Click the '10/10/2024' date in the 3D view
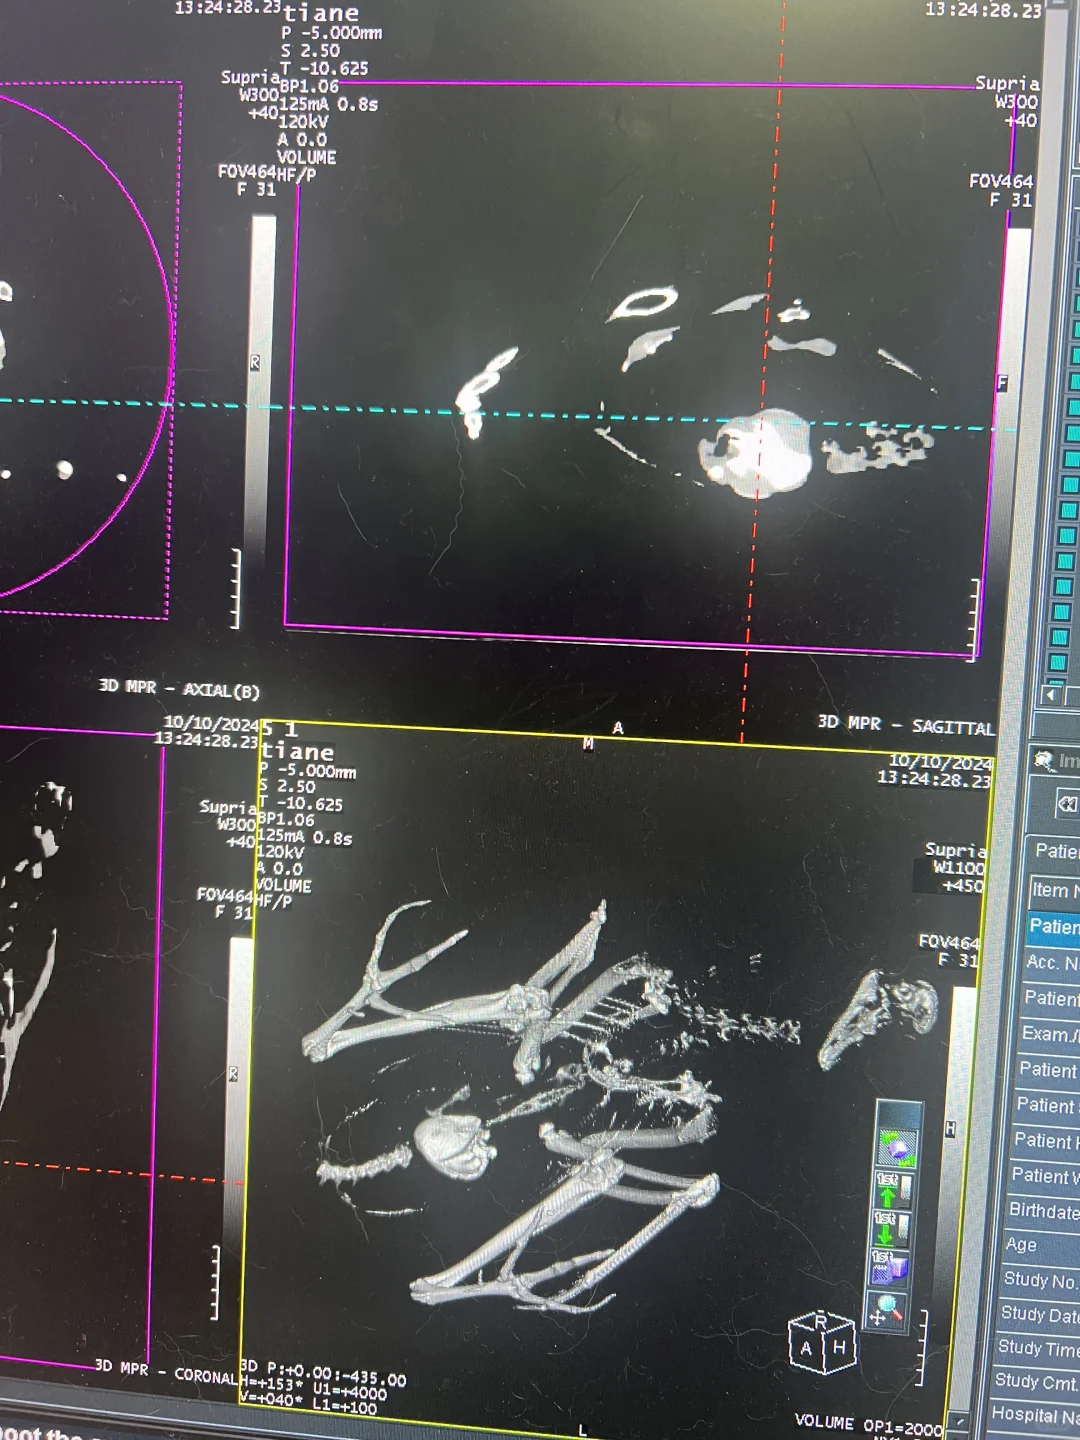Viewport: 1080px width, 1440px height. point(941,761)
